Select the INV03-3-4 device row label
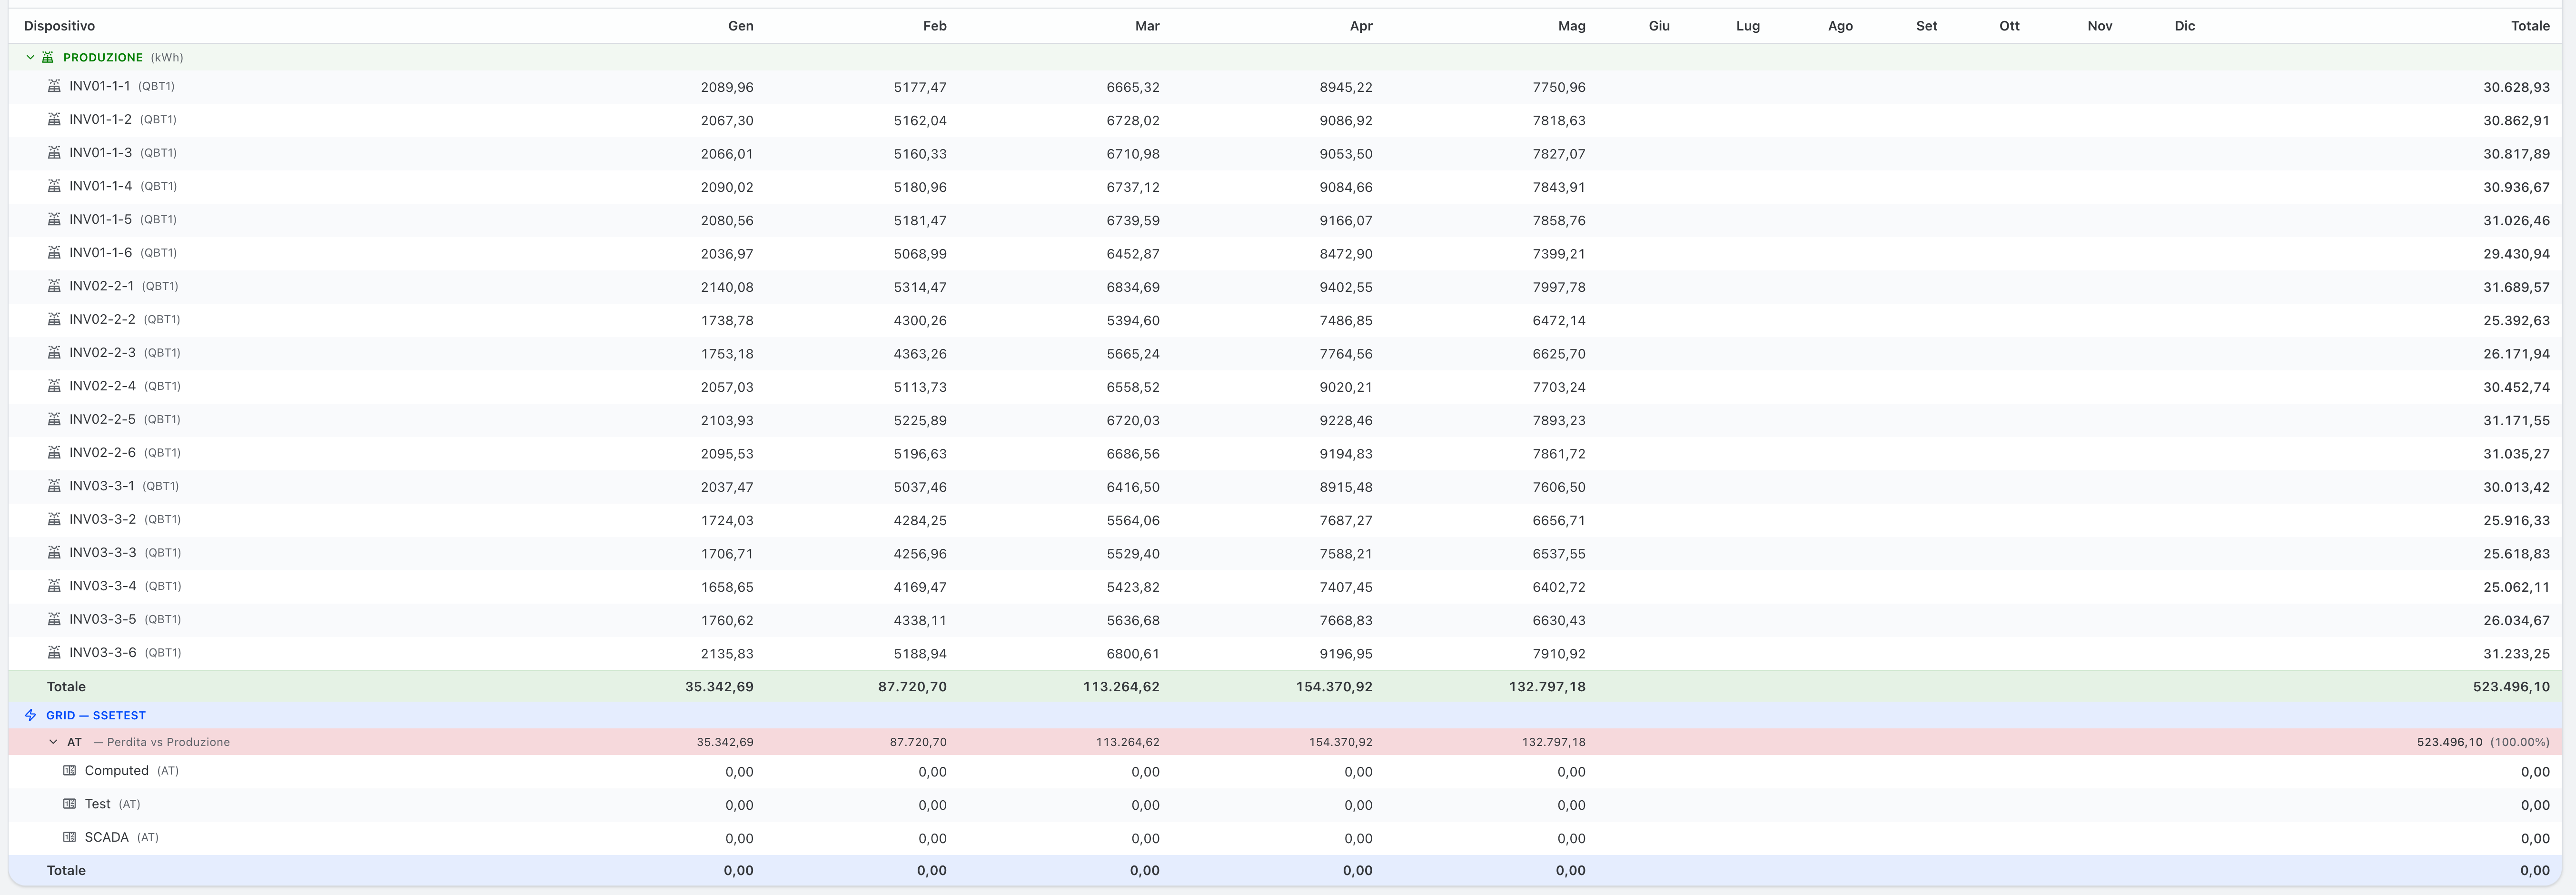 (x=125, y=586)
